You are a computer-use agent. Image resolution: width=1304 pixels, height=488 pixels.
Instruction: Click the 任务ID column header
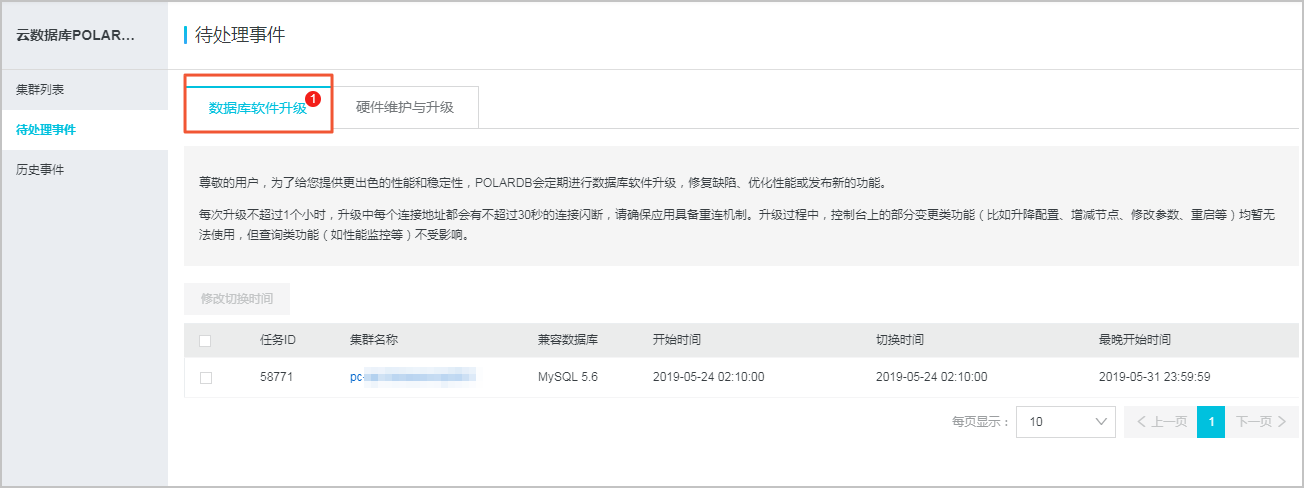click(278, 340)
